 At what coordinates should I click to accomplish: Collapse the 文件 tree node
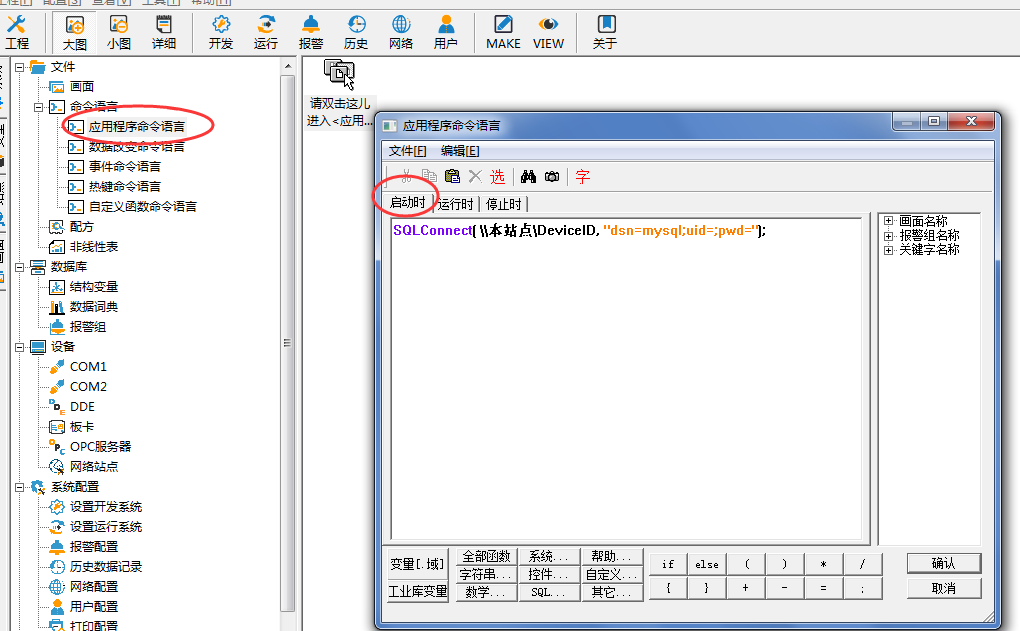click(x=20, y=67)
